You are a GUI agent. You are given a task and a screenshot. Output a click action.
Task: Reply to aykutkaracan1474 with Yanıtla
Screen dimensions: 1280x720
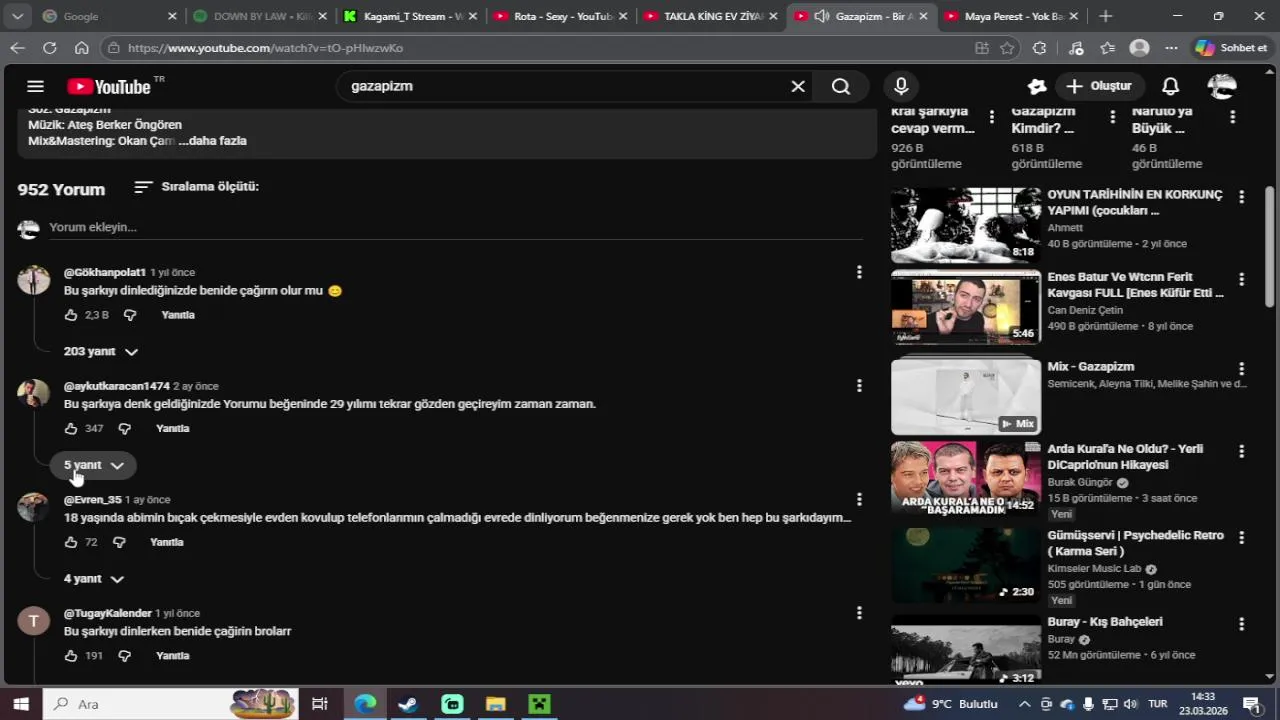173,428
